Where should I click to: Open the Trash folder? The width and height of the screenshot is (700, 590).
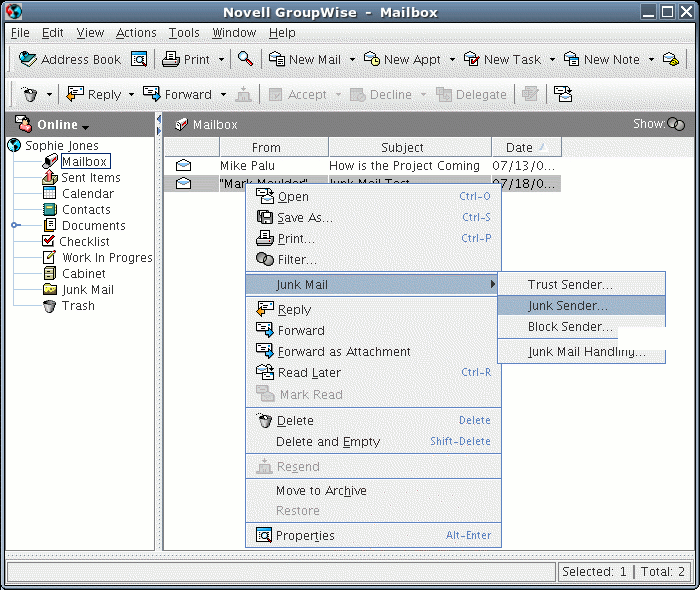point(77,306)
